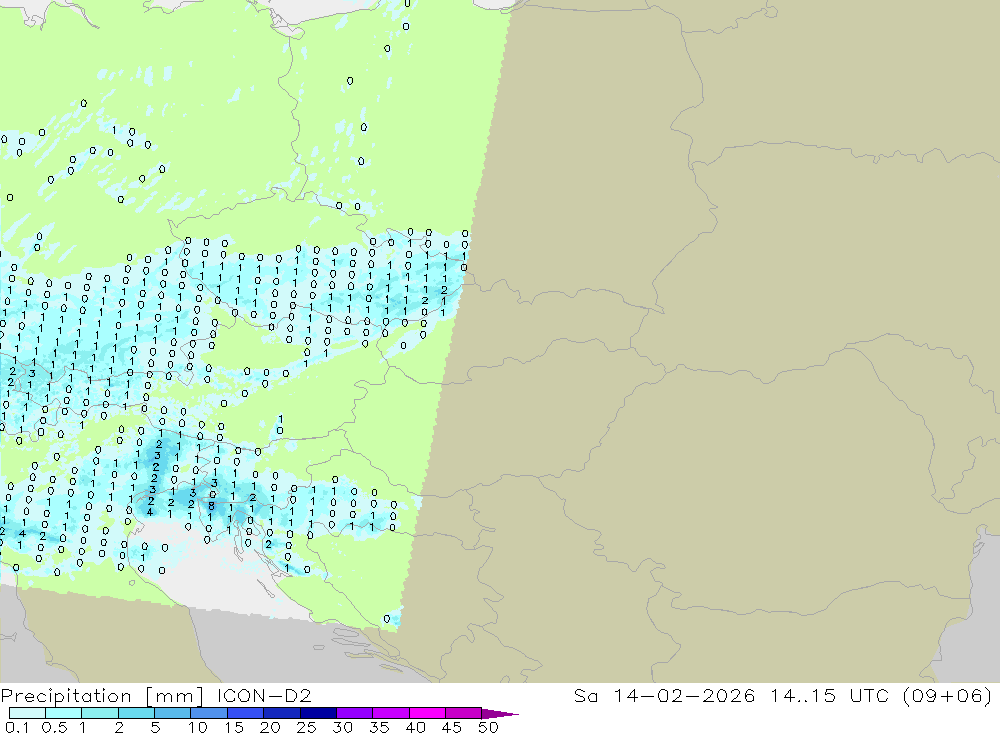This screenshot has width=1000, height=733.
Task: Click the 'ICON-D2' model name label
Action: point(264,695)
